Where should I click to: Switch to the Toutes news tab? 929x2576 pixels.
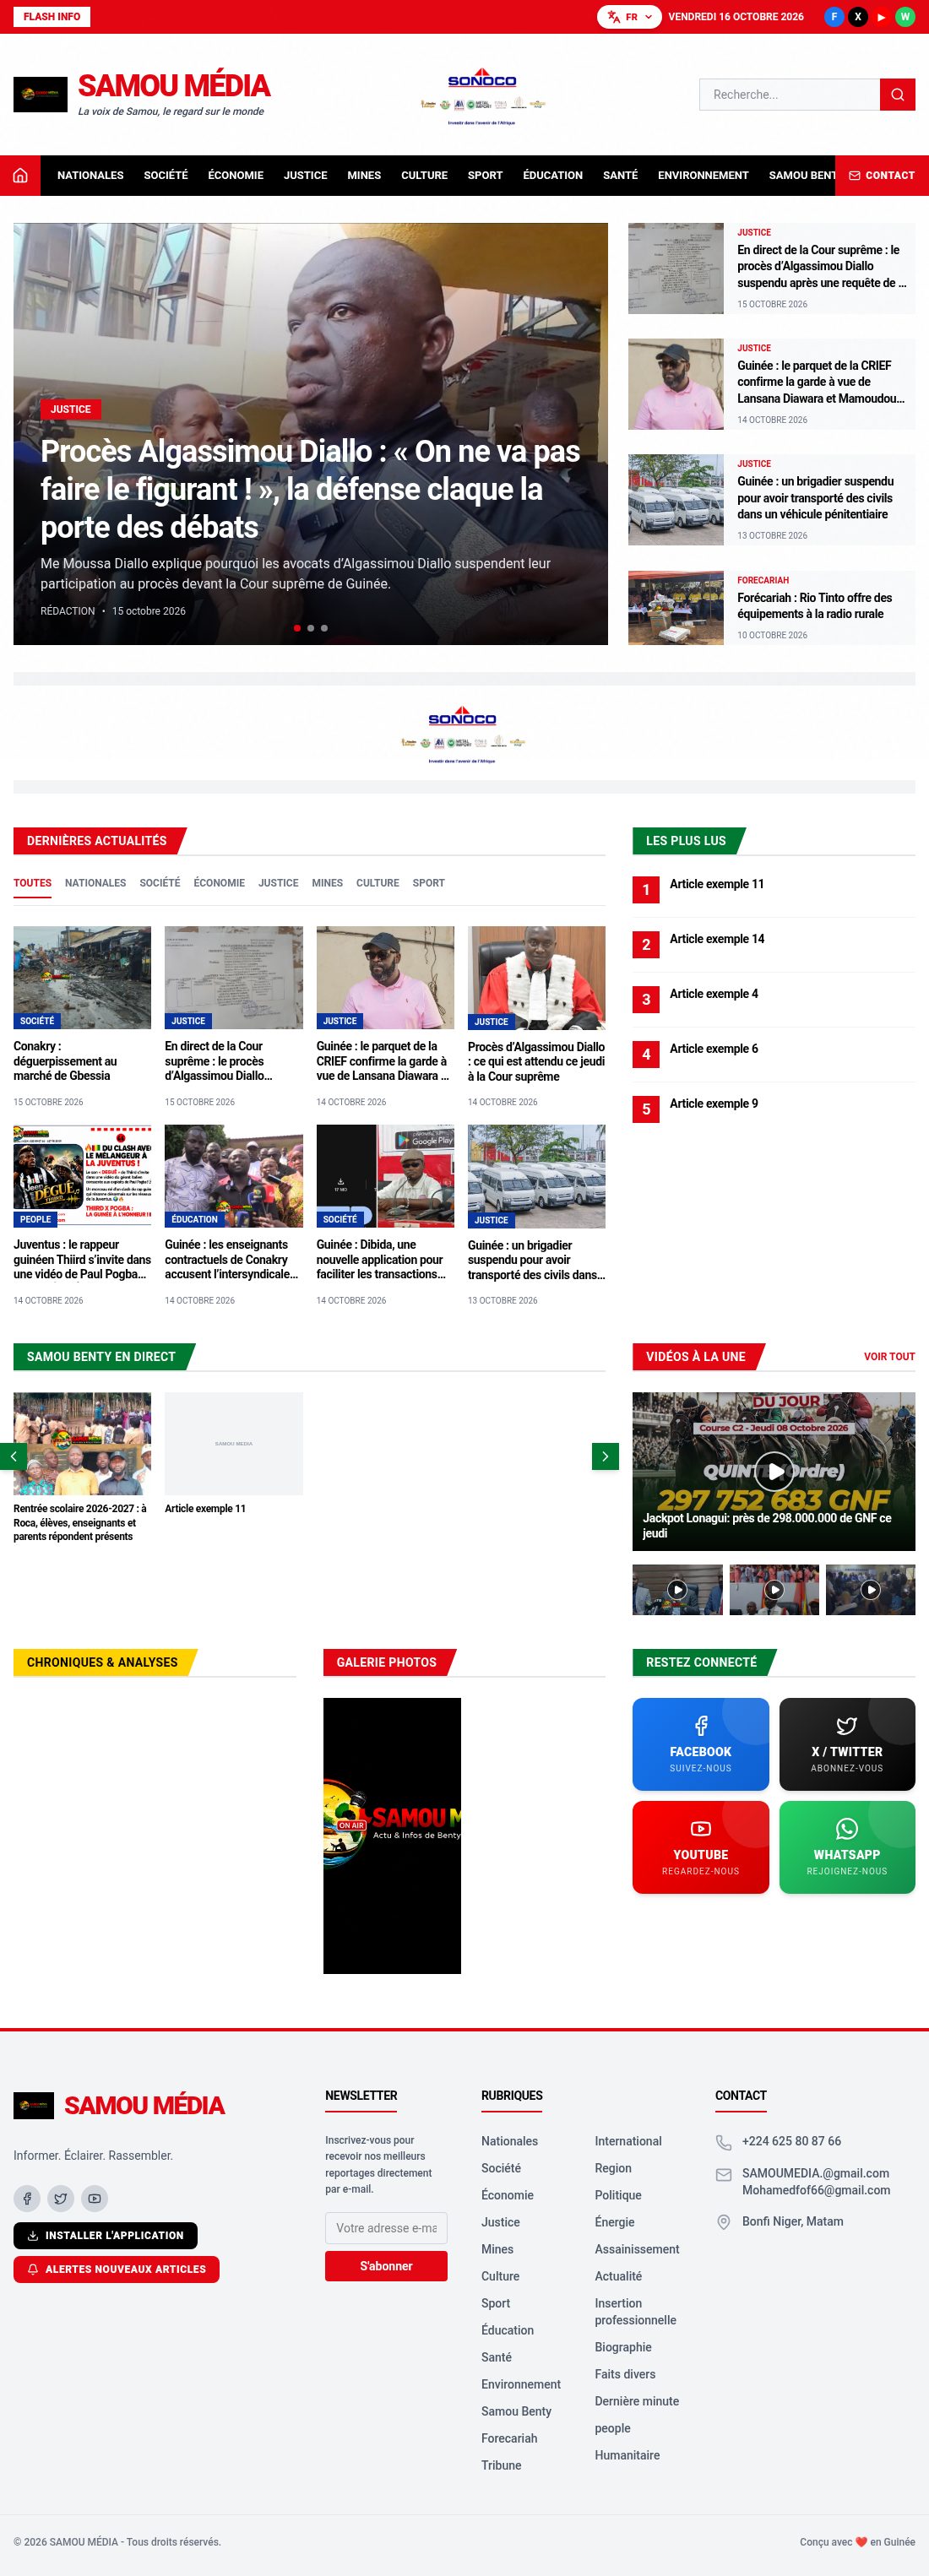coord(32,883)
